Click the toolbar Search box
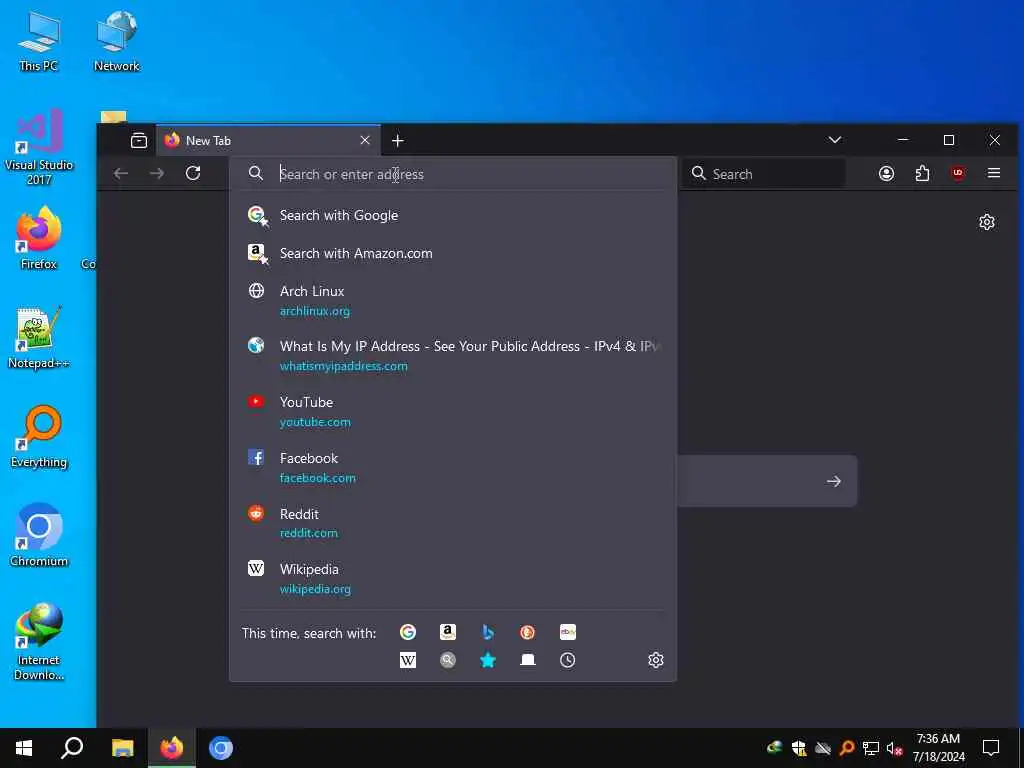This screenshot has height=768, width=1024. pos(763,174)
